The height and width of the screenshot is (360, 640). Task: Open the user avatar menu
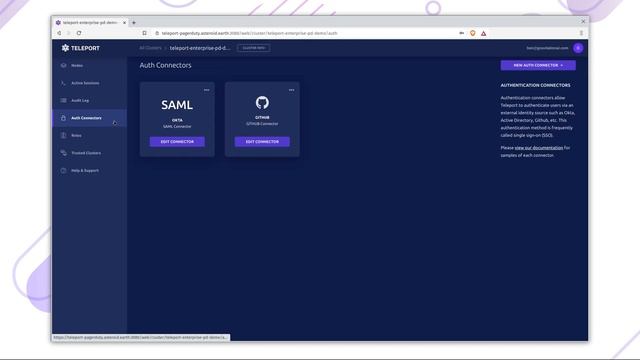[x=578, y=48]
